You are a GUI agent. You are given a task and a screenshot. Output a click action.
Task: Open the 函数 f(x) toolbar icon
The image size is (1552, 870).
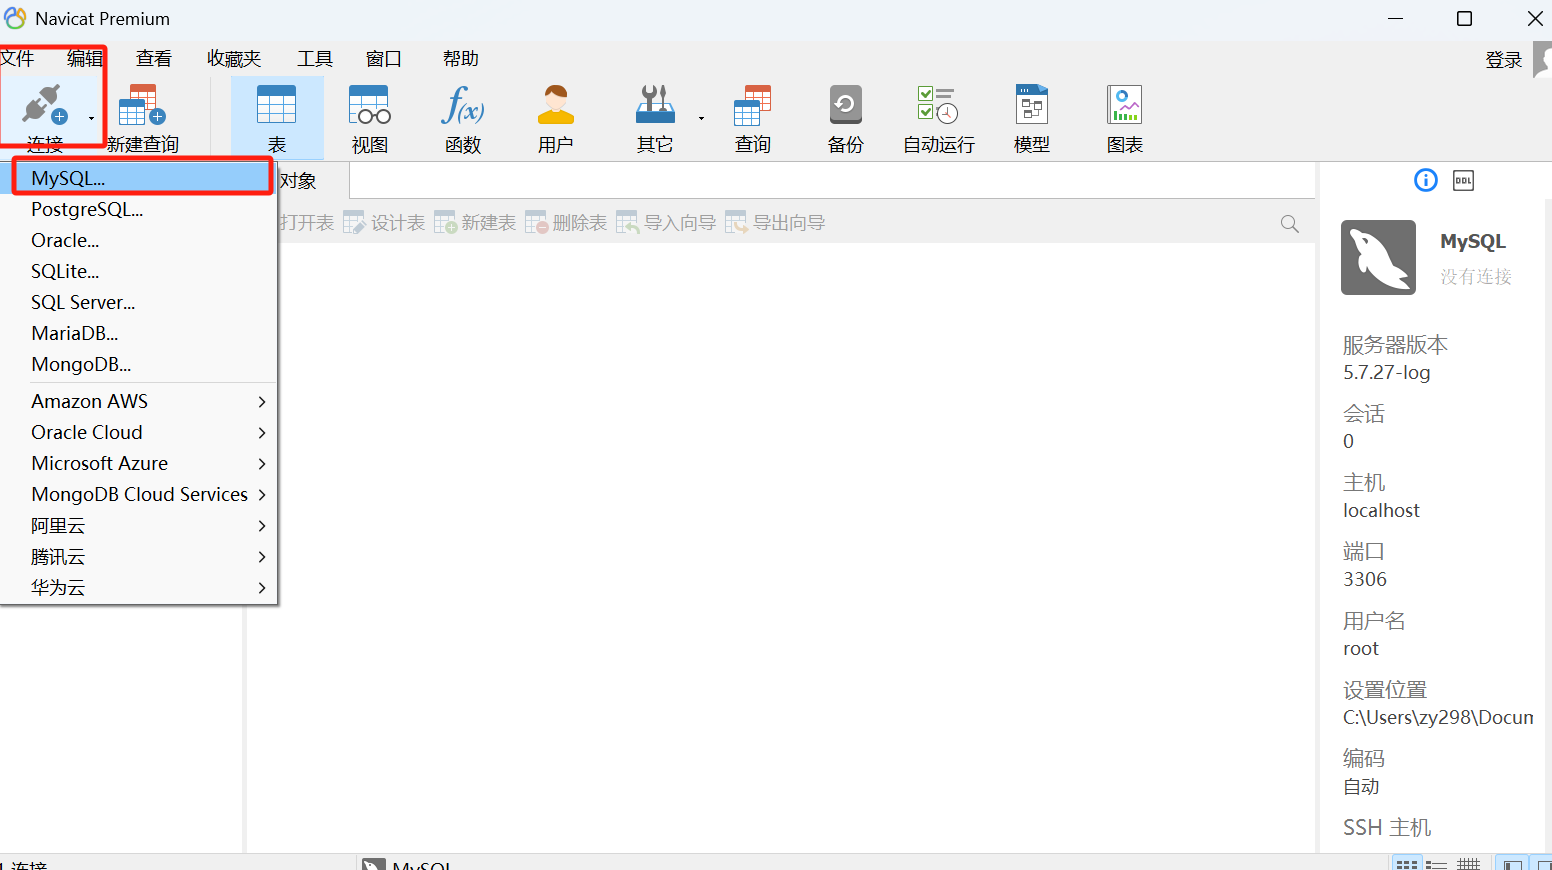point(463,118)
